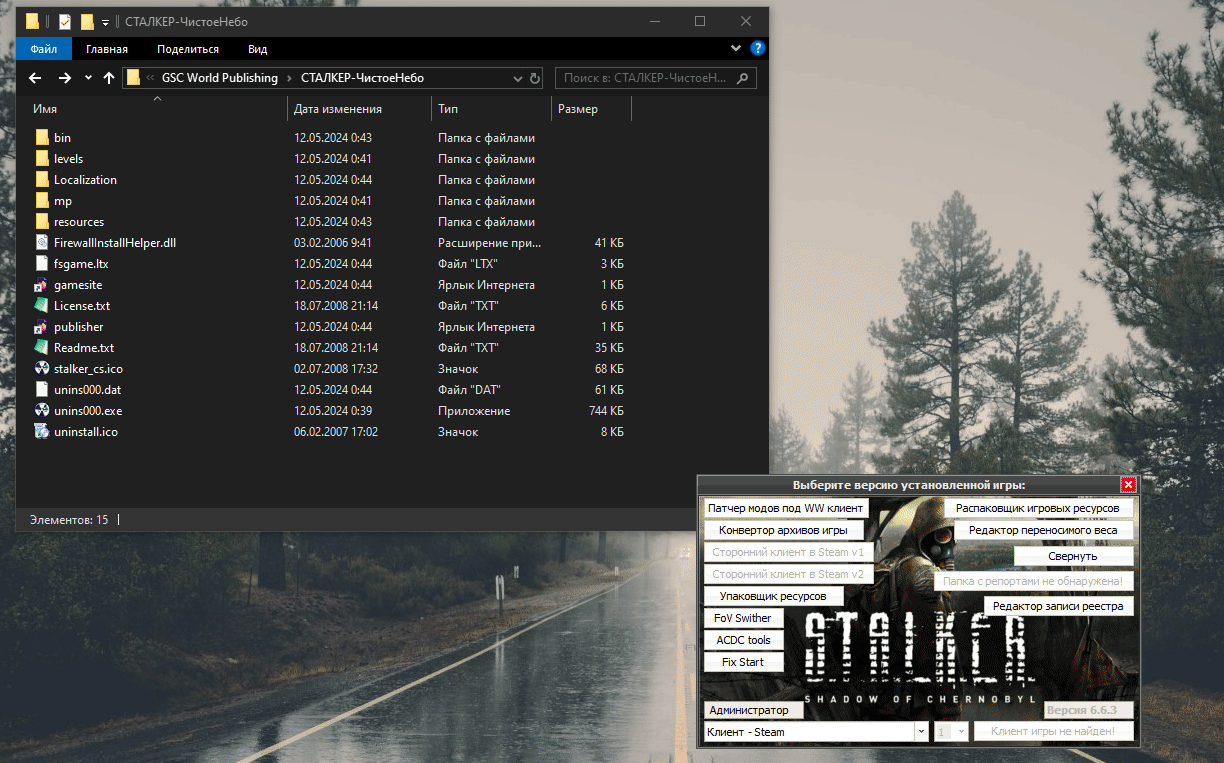Open the recent locations dropdown arrow
Viewport: 1224px width, 763px height.
tap(88, 78)
